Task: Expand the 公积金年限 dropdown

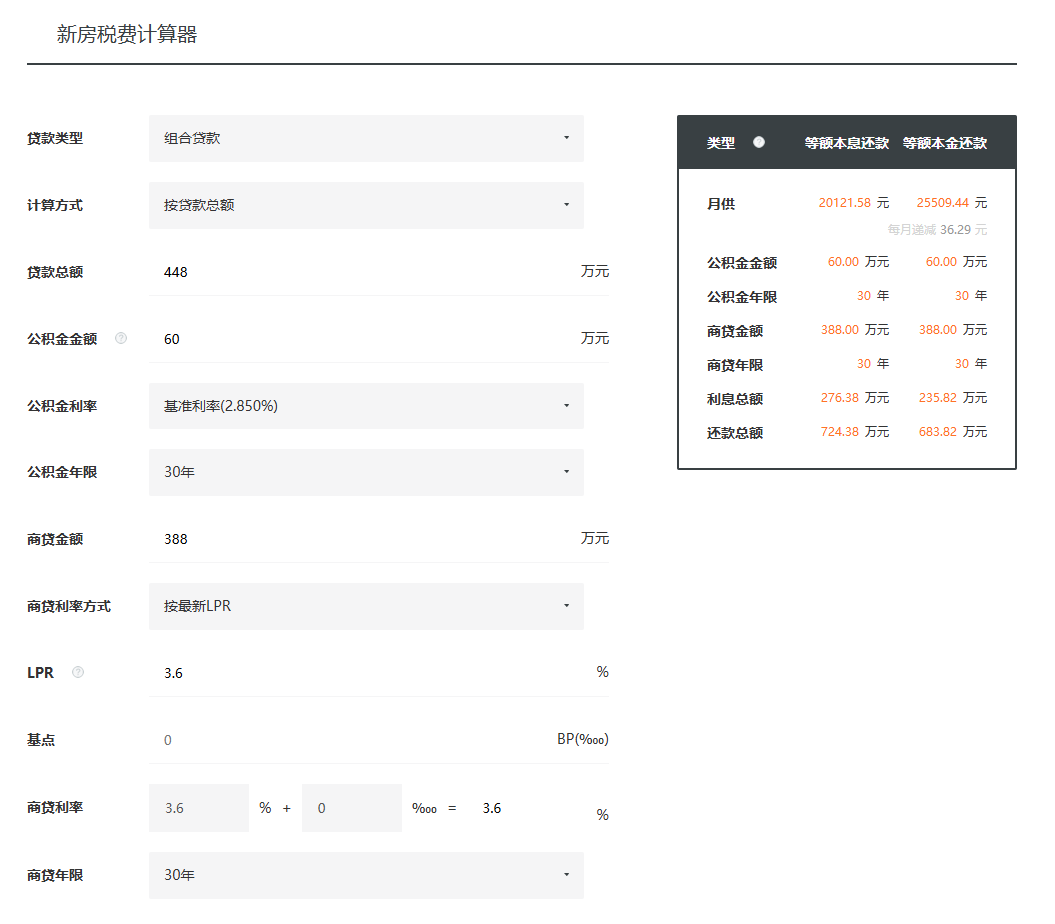Action: 366,472
